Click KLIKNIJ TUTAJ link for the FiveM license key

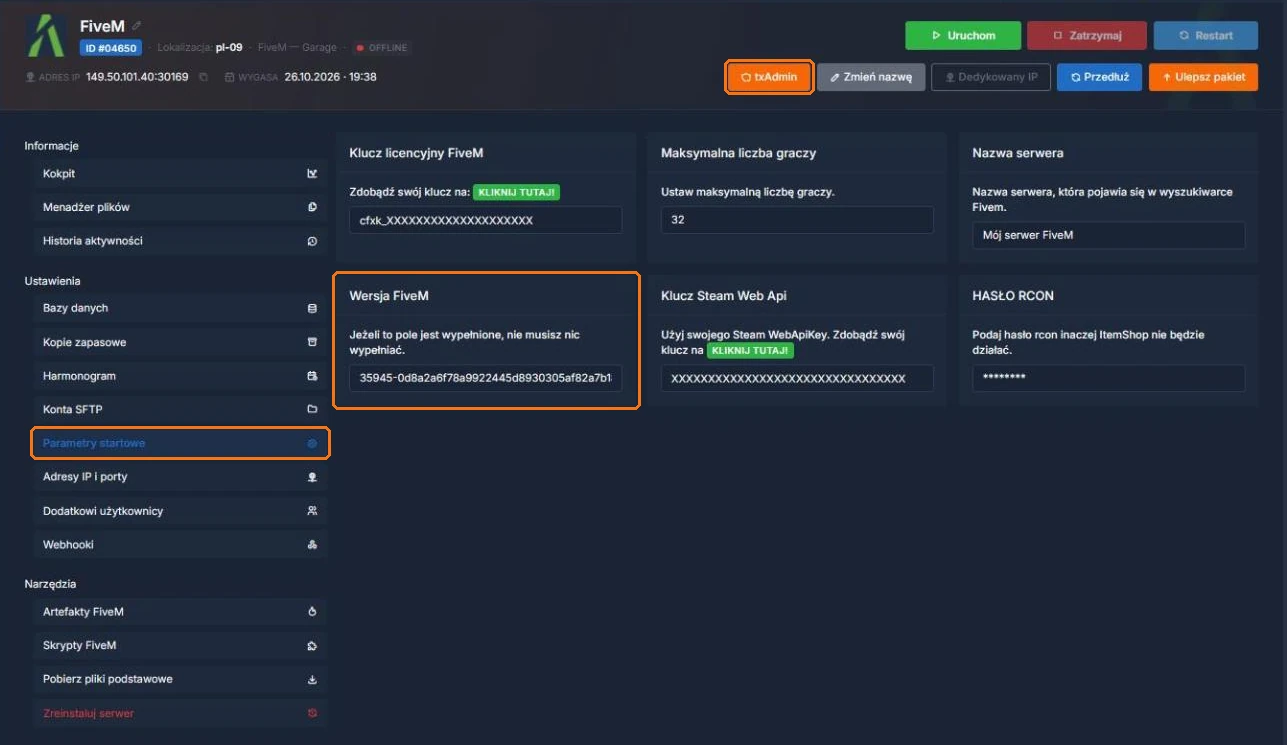[516, 192]
